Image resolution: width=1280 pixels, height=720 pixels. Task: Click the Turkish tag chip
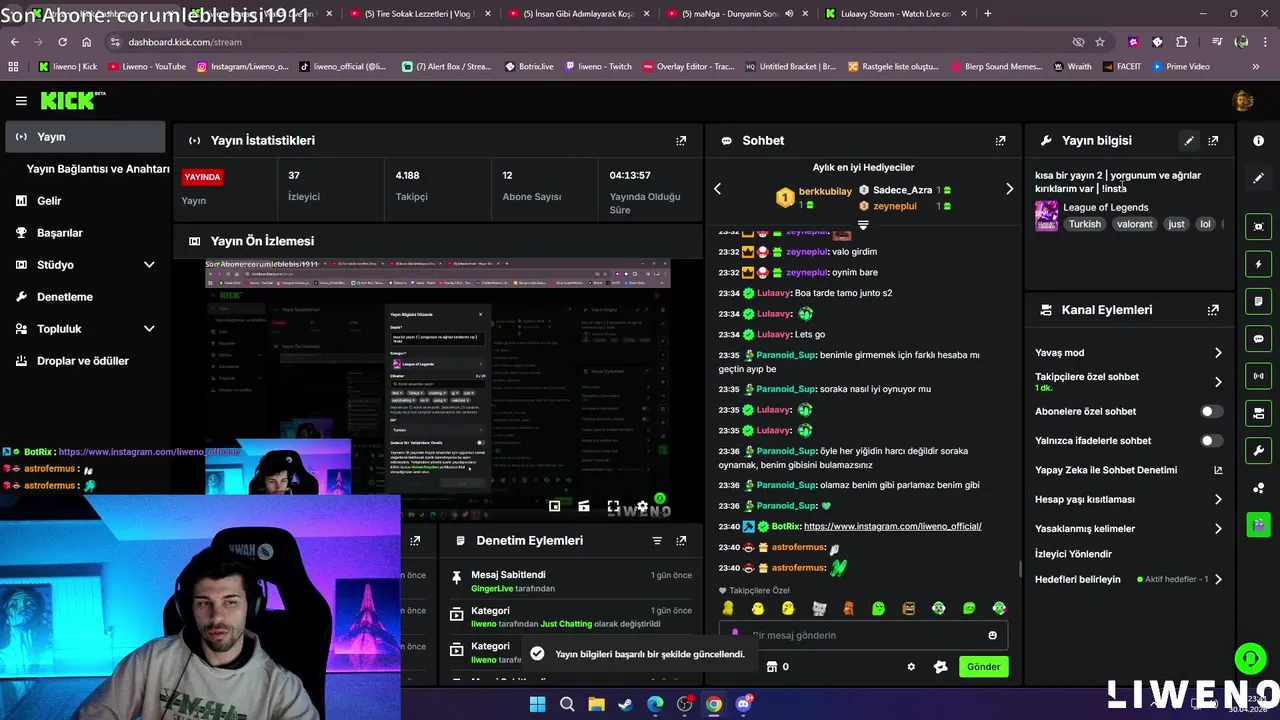tap(1085, 224)
